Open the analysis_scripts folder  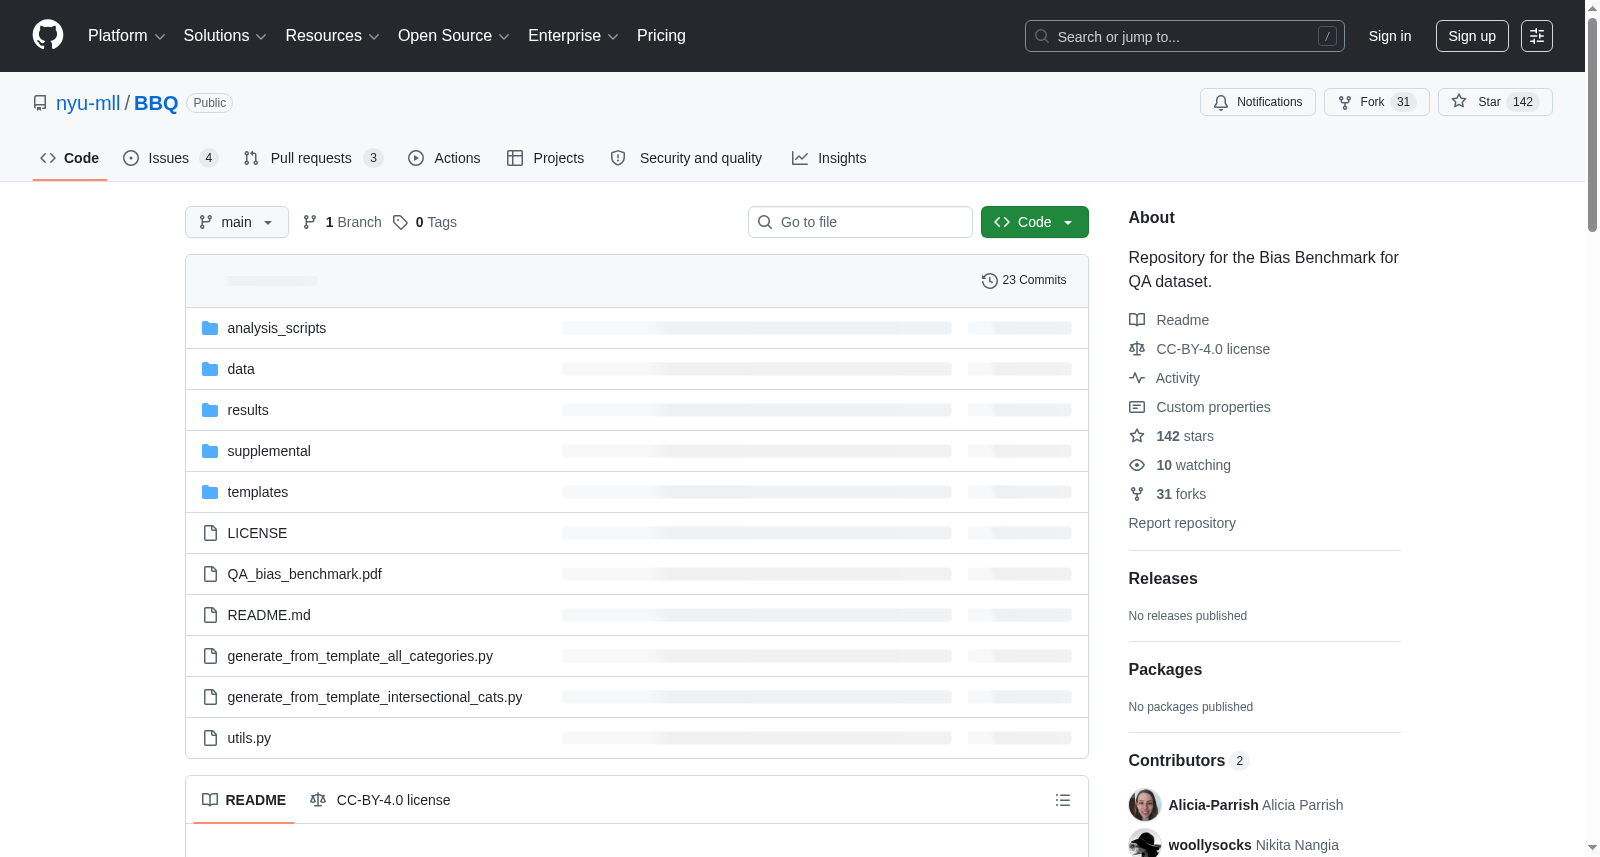[277, 328]
